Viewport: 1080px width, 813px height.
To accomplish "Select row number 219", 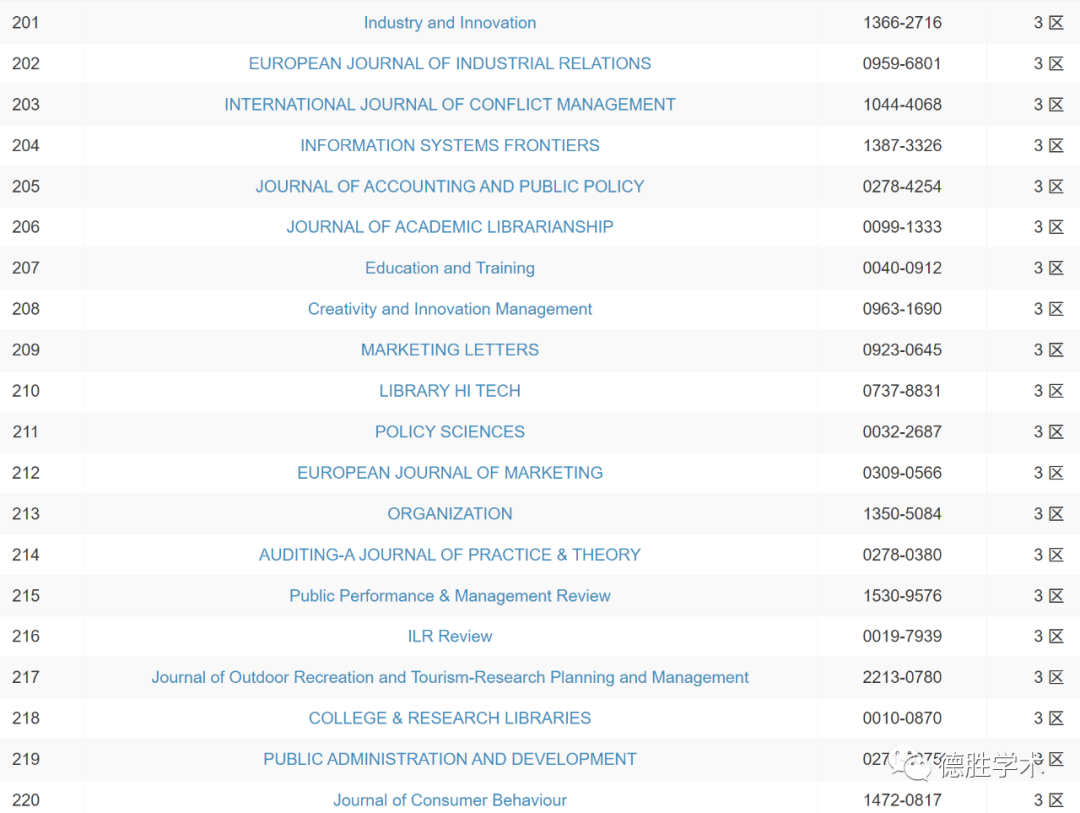I will point(25,759).
